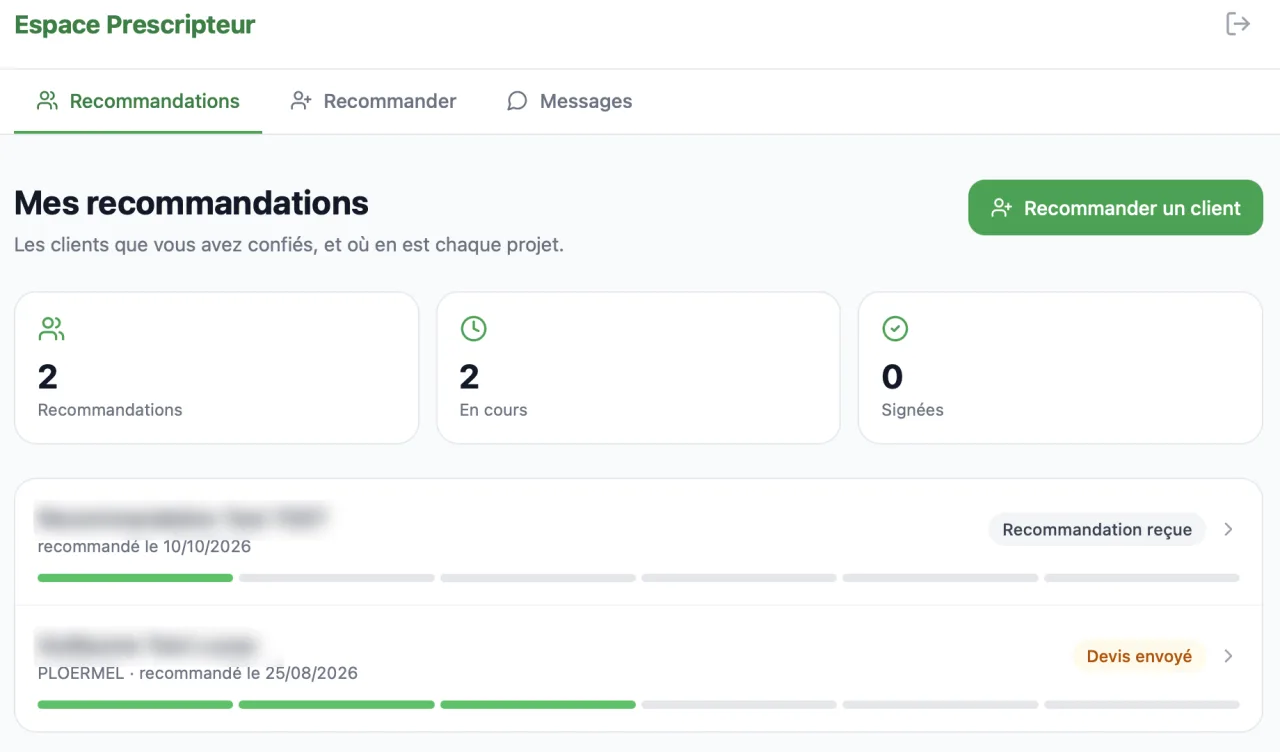Image resolution: width=1280 pixels, height=752 pixels.
Task: Click the Espace Prescripteur title
Action: [135, 25]
